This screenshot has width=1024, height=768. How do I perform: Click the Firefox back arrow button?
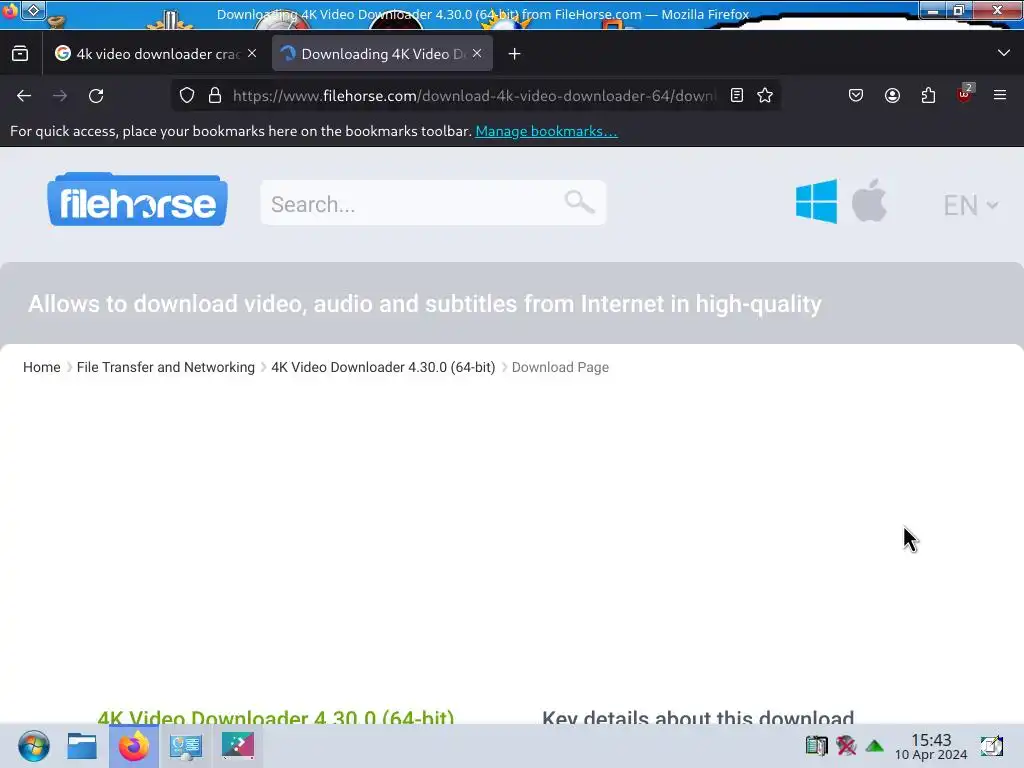click(24, 96)
